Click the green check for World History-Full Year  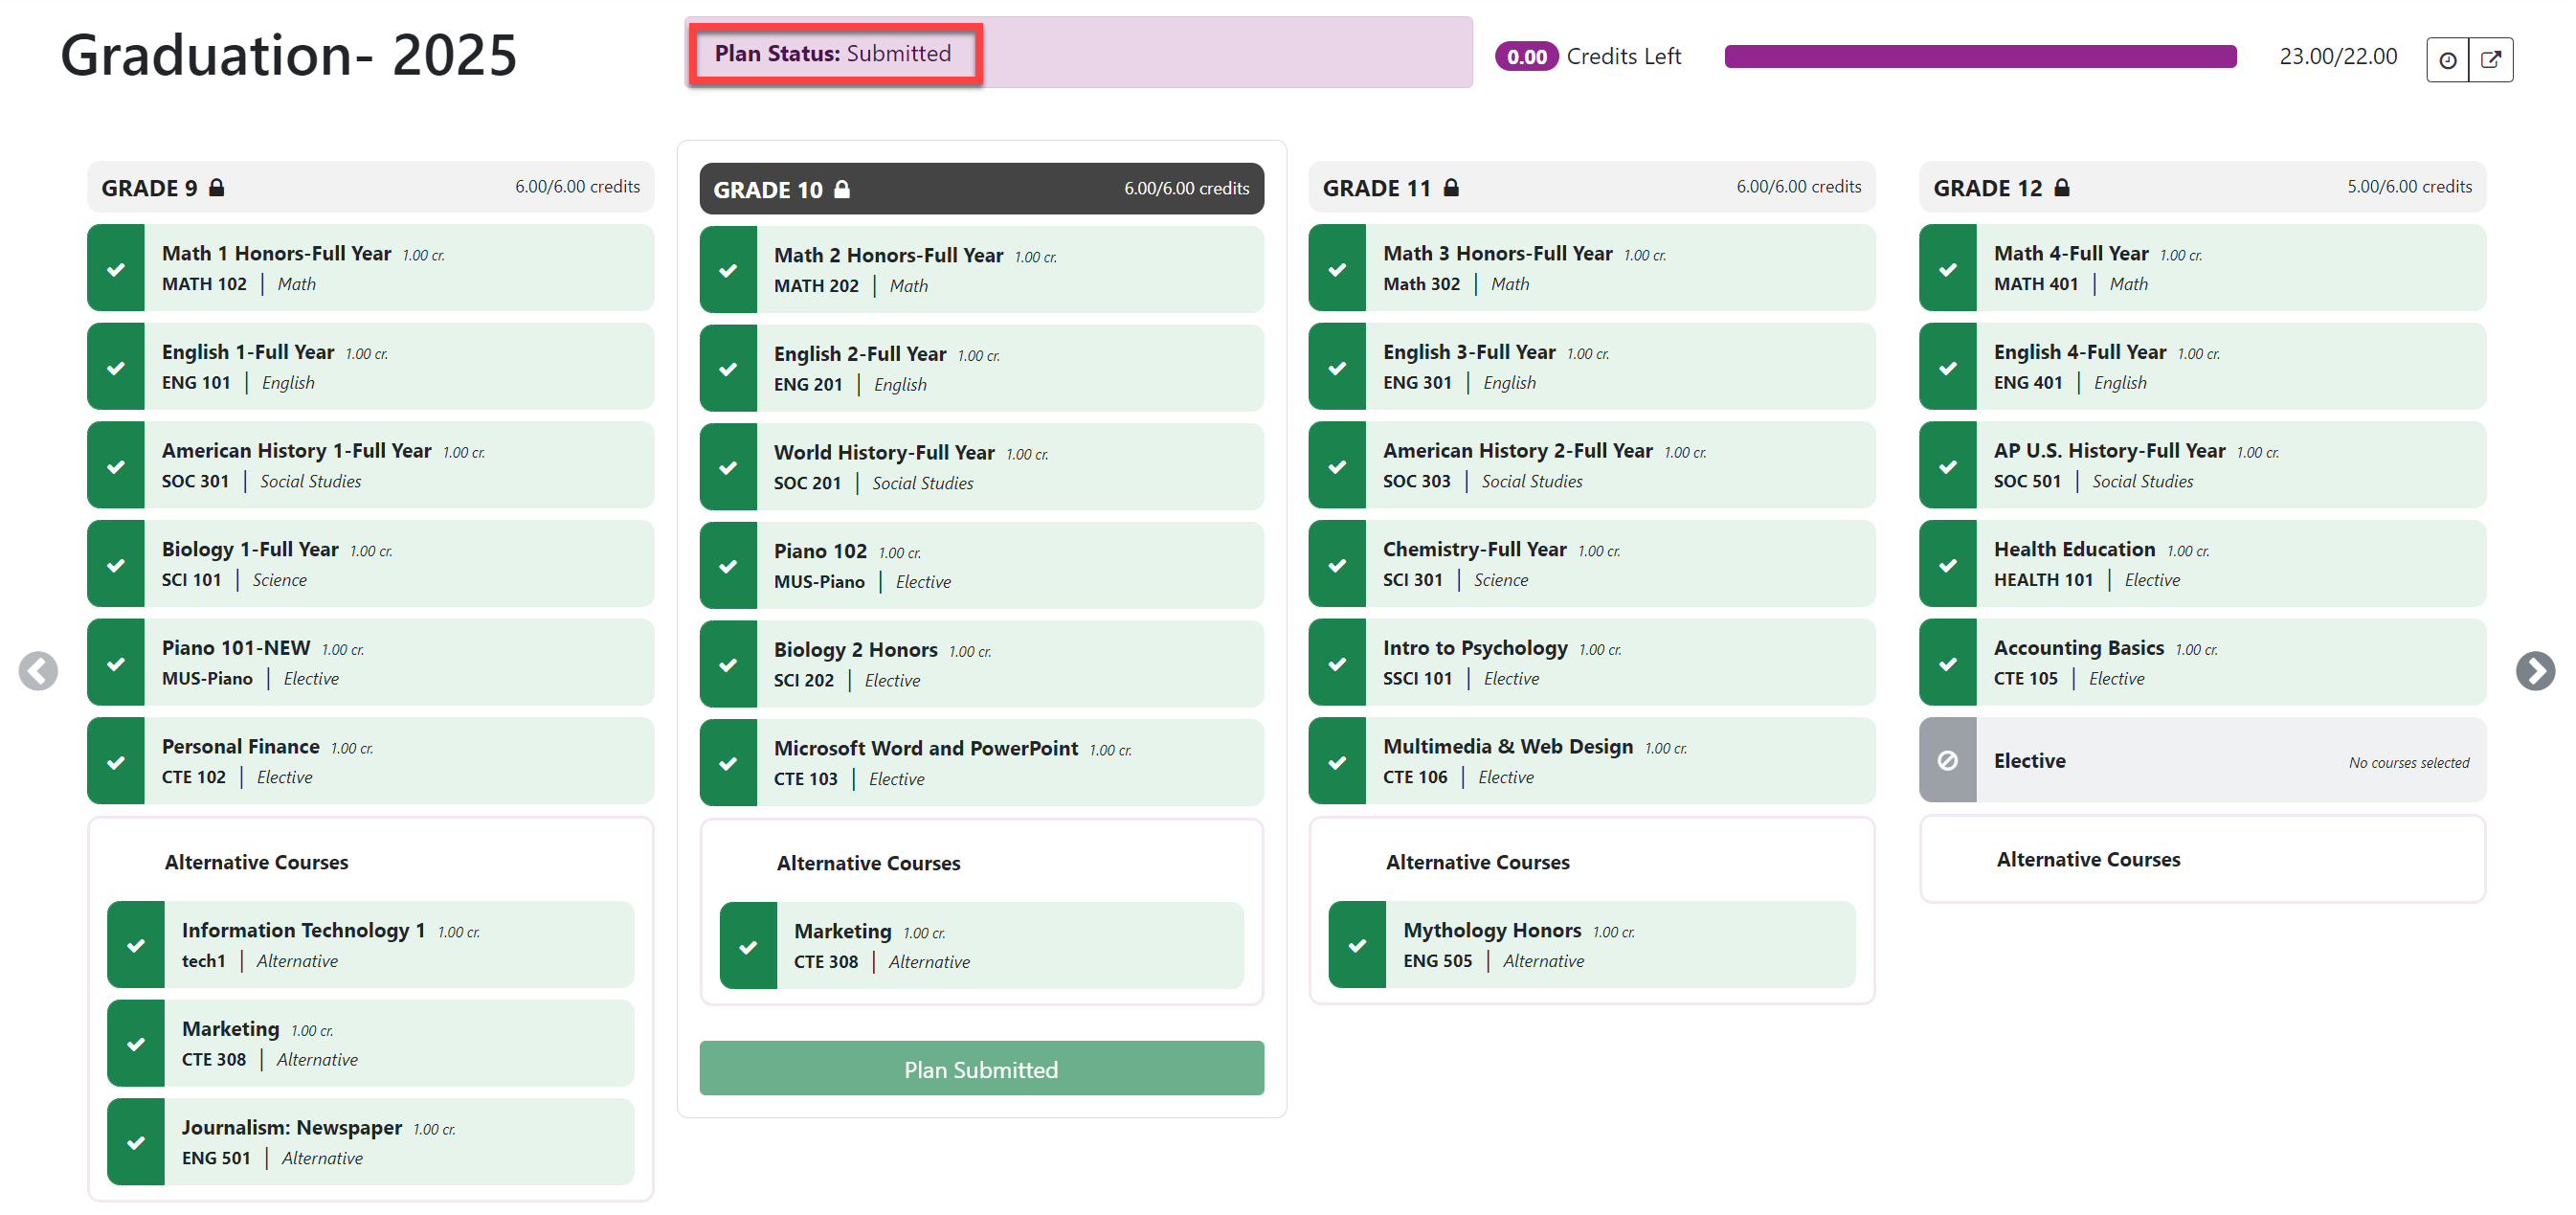(x=728, y=467)
